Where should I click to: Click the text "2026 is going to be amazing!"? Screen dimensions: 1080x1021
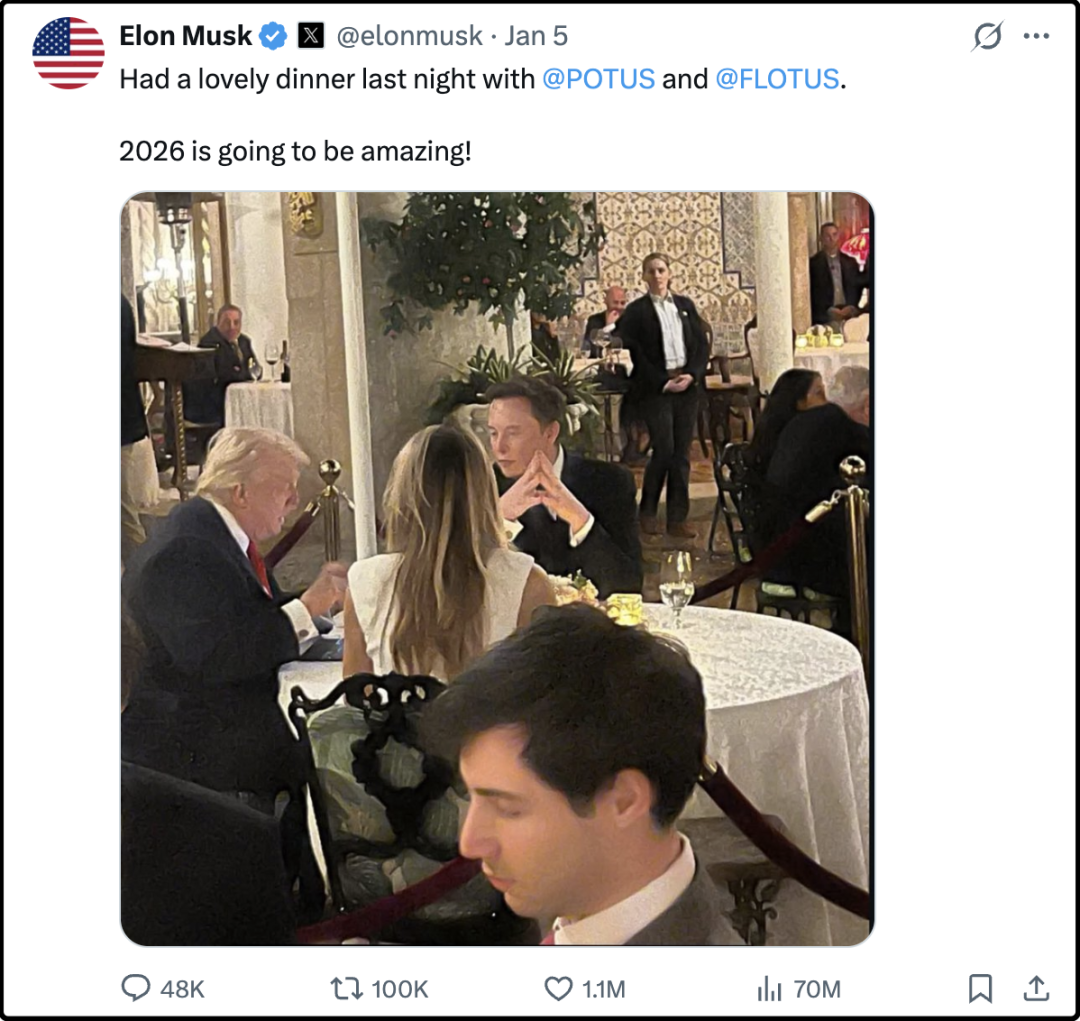pyautogui.click(x=294, y=152)
